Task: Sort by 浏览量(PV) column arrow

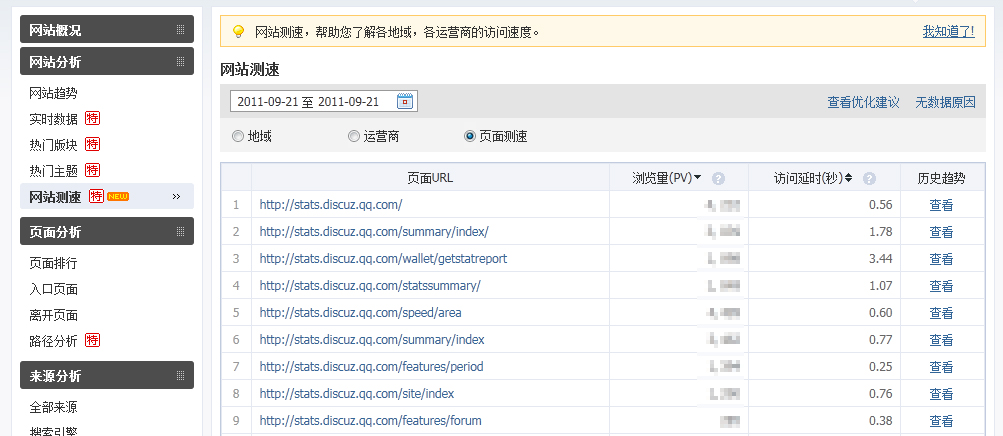Action: click(x=697, y=178)
